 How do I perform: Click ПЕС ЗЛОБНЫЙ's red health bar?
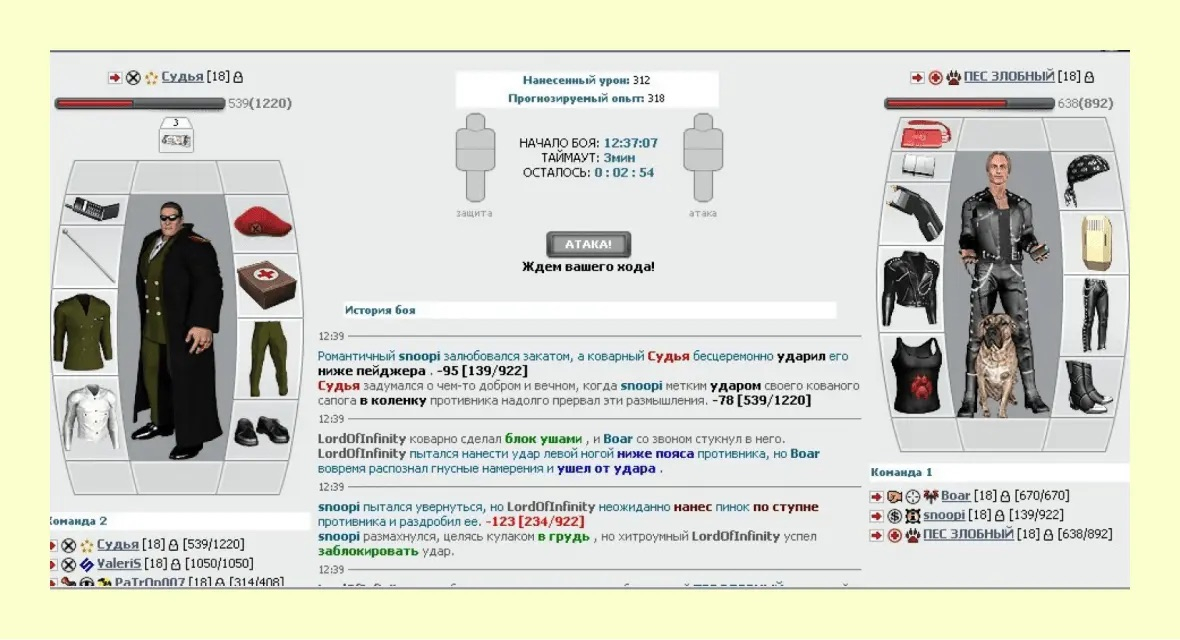969,103
